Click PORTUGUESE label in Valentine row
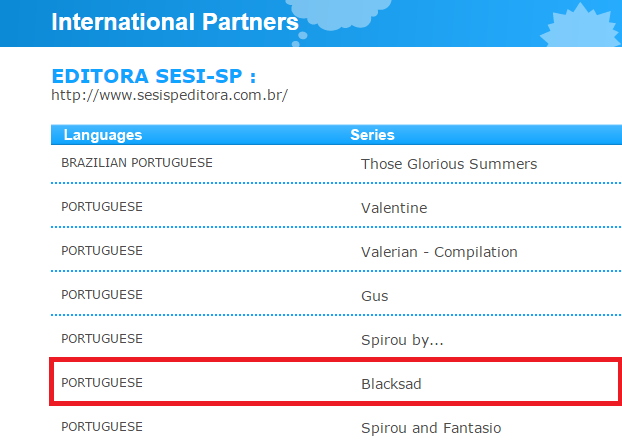This screenshot has height=446, width=622. [x=102, y=207]
